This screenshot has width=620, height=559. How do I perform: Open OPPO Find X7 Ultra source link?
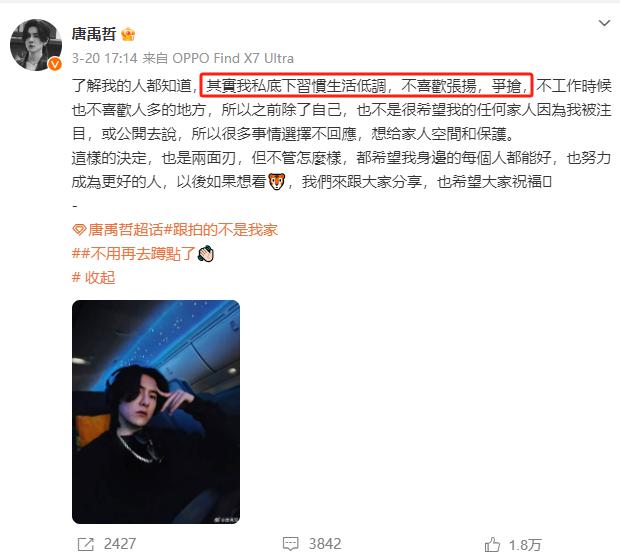click(x=233, y=58)
